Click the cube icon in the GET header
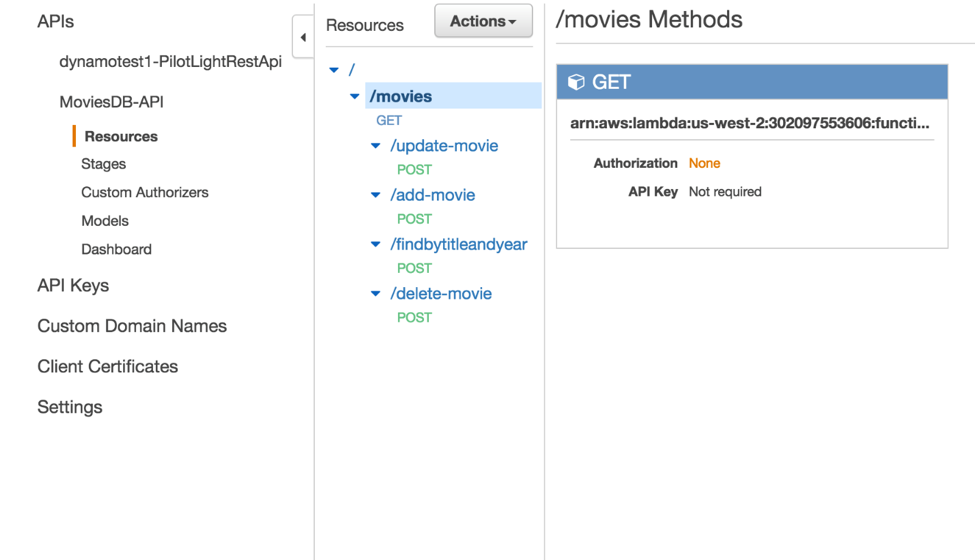This screenshot has height=560, width=975. 576,82
